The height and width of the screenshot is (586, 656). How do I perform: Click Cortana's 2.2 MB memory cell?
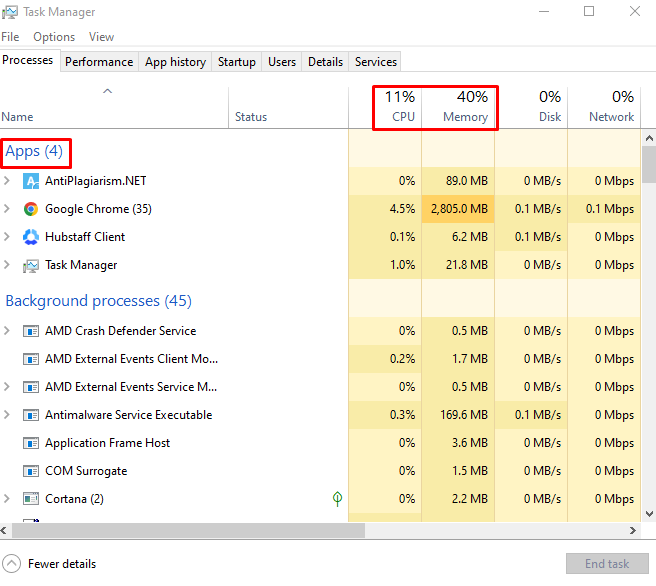[458, 499]
